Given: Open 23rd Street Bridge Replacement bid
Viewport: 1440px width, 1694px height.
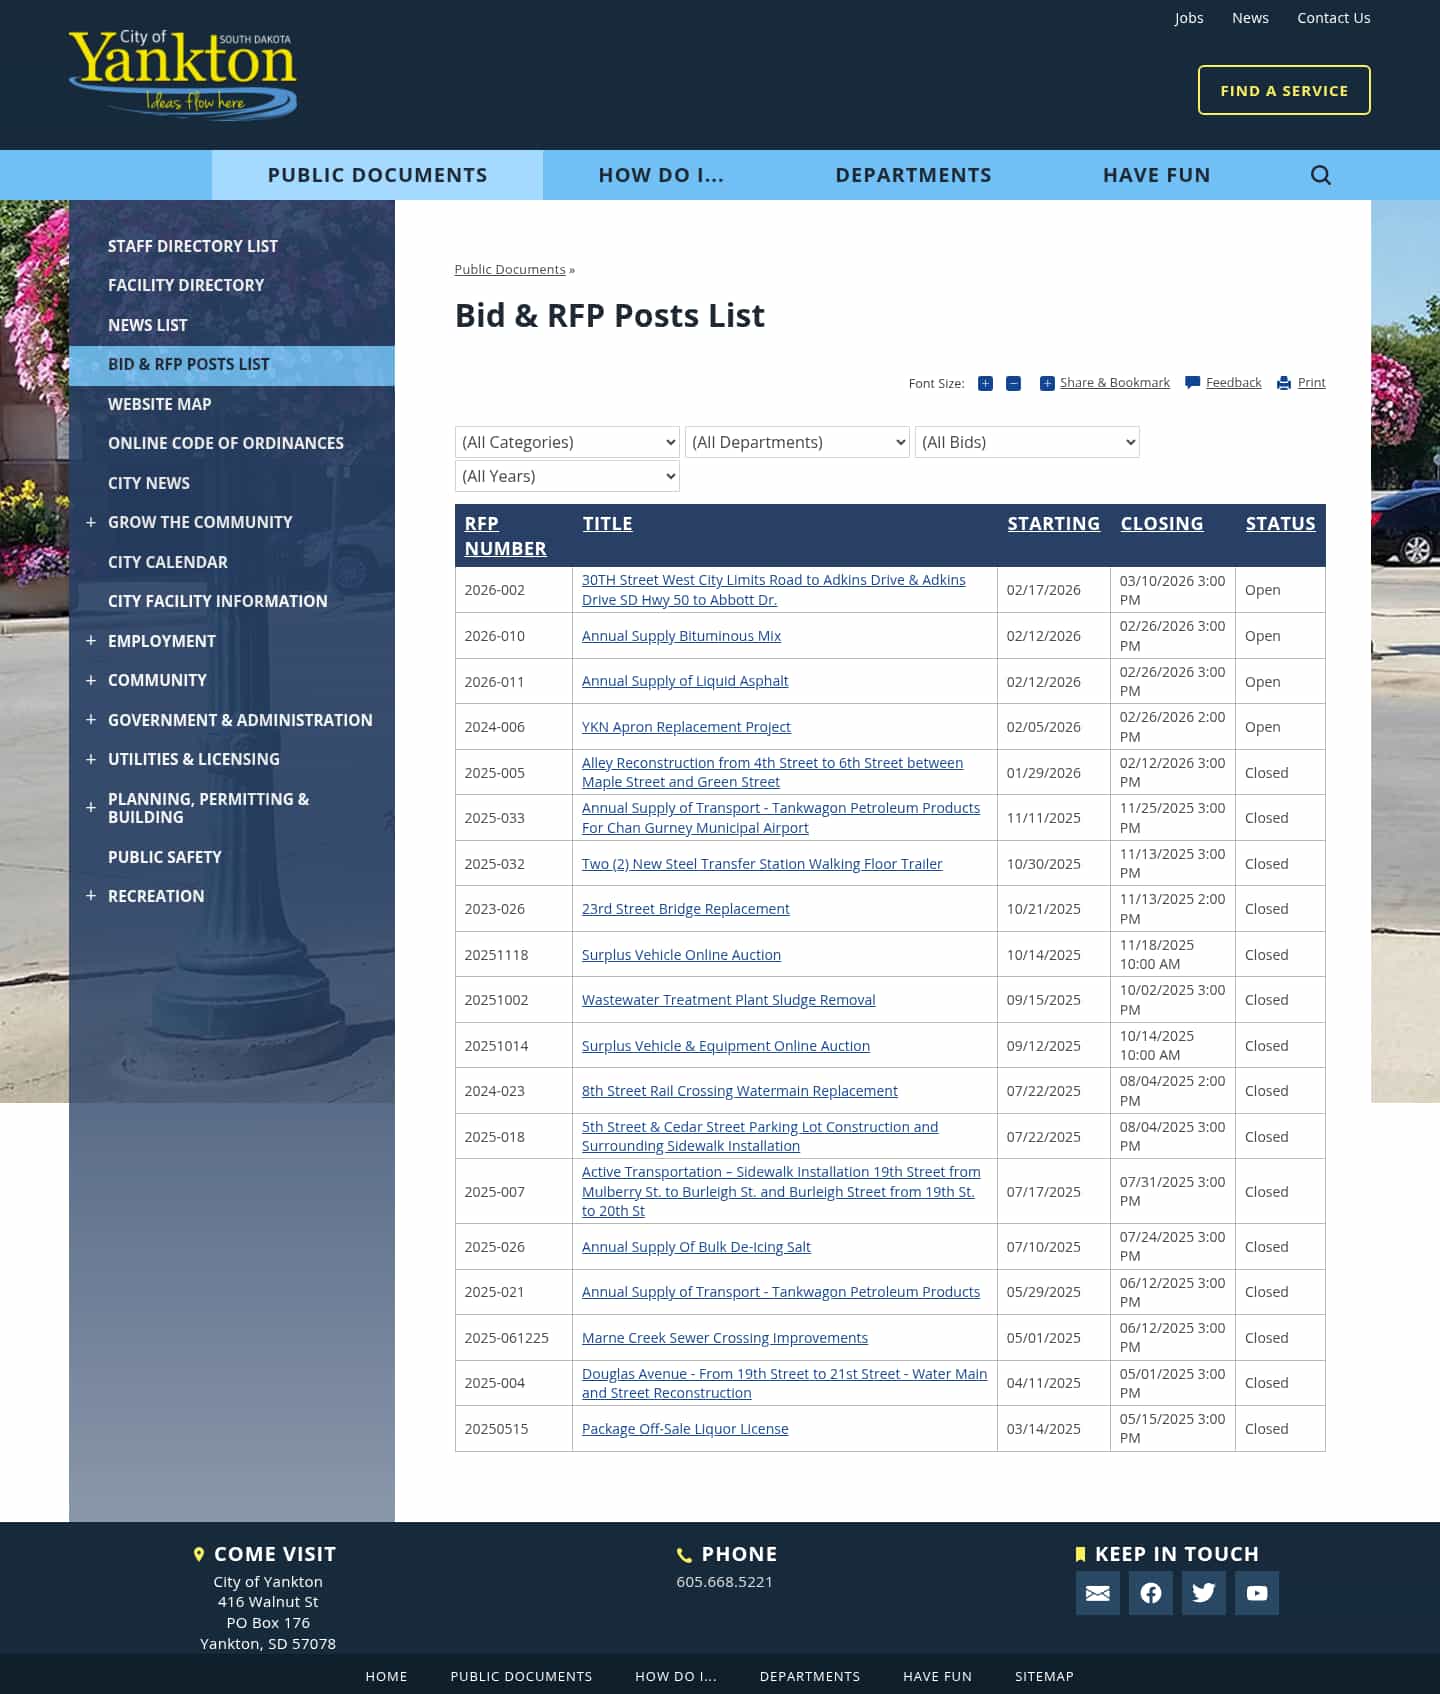Looking at the screenshot, I should [685, 909].
